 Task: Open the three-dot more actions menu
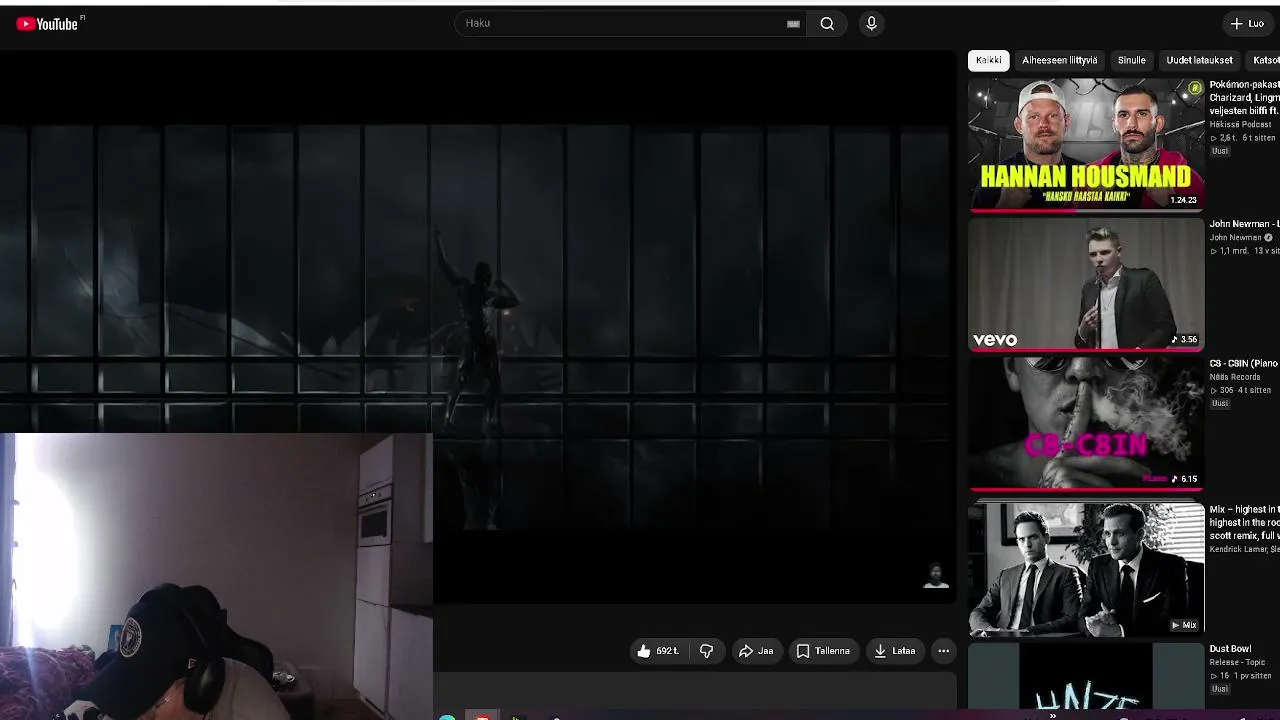point(943,651)
